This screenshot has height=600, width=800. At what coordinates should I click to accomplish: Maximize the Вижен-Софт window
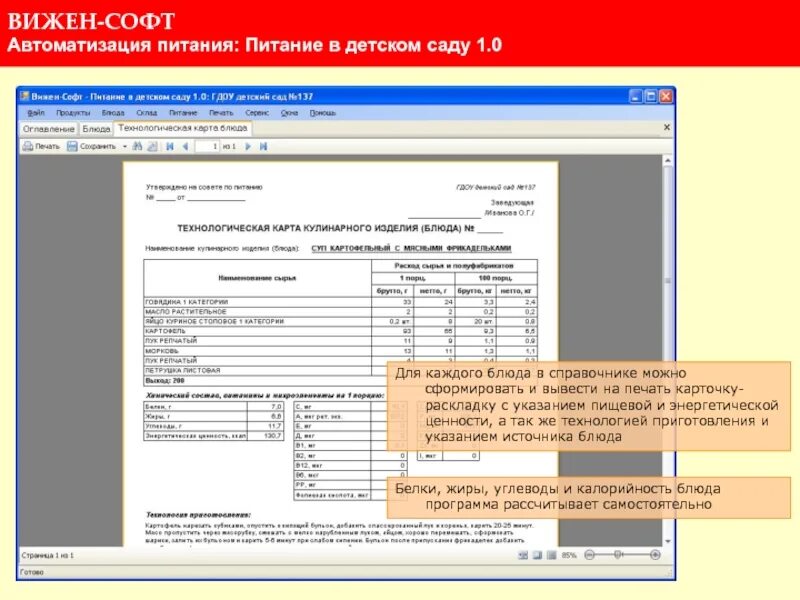[x=651, y=96]
